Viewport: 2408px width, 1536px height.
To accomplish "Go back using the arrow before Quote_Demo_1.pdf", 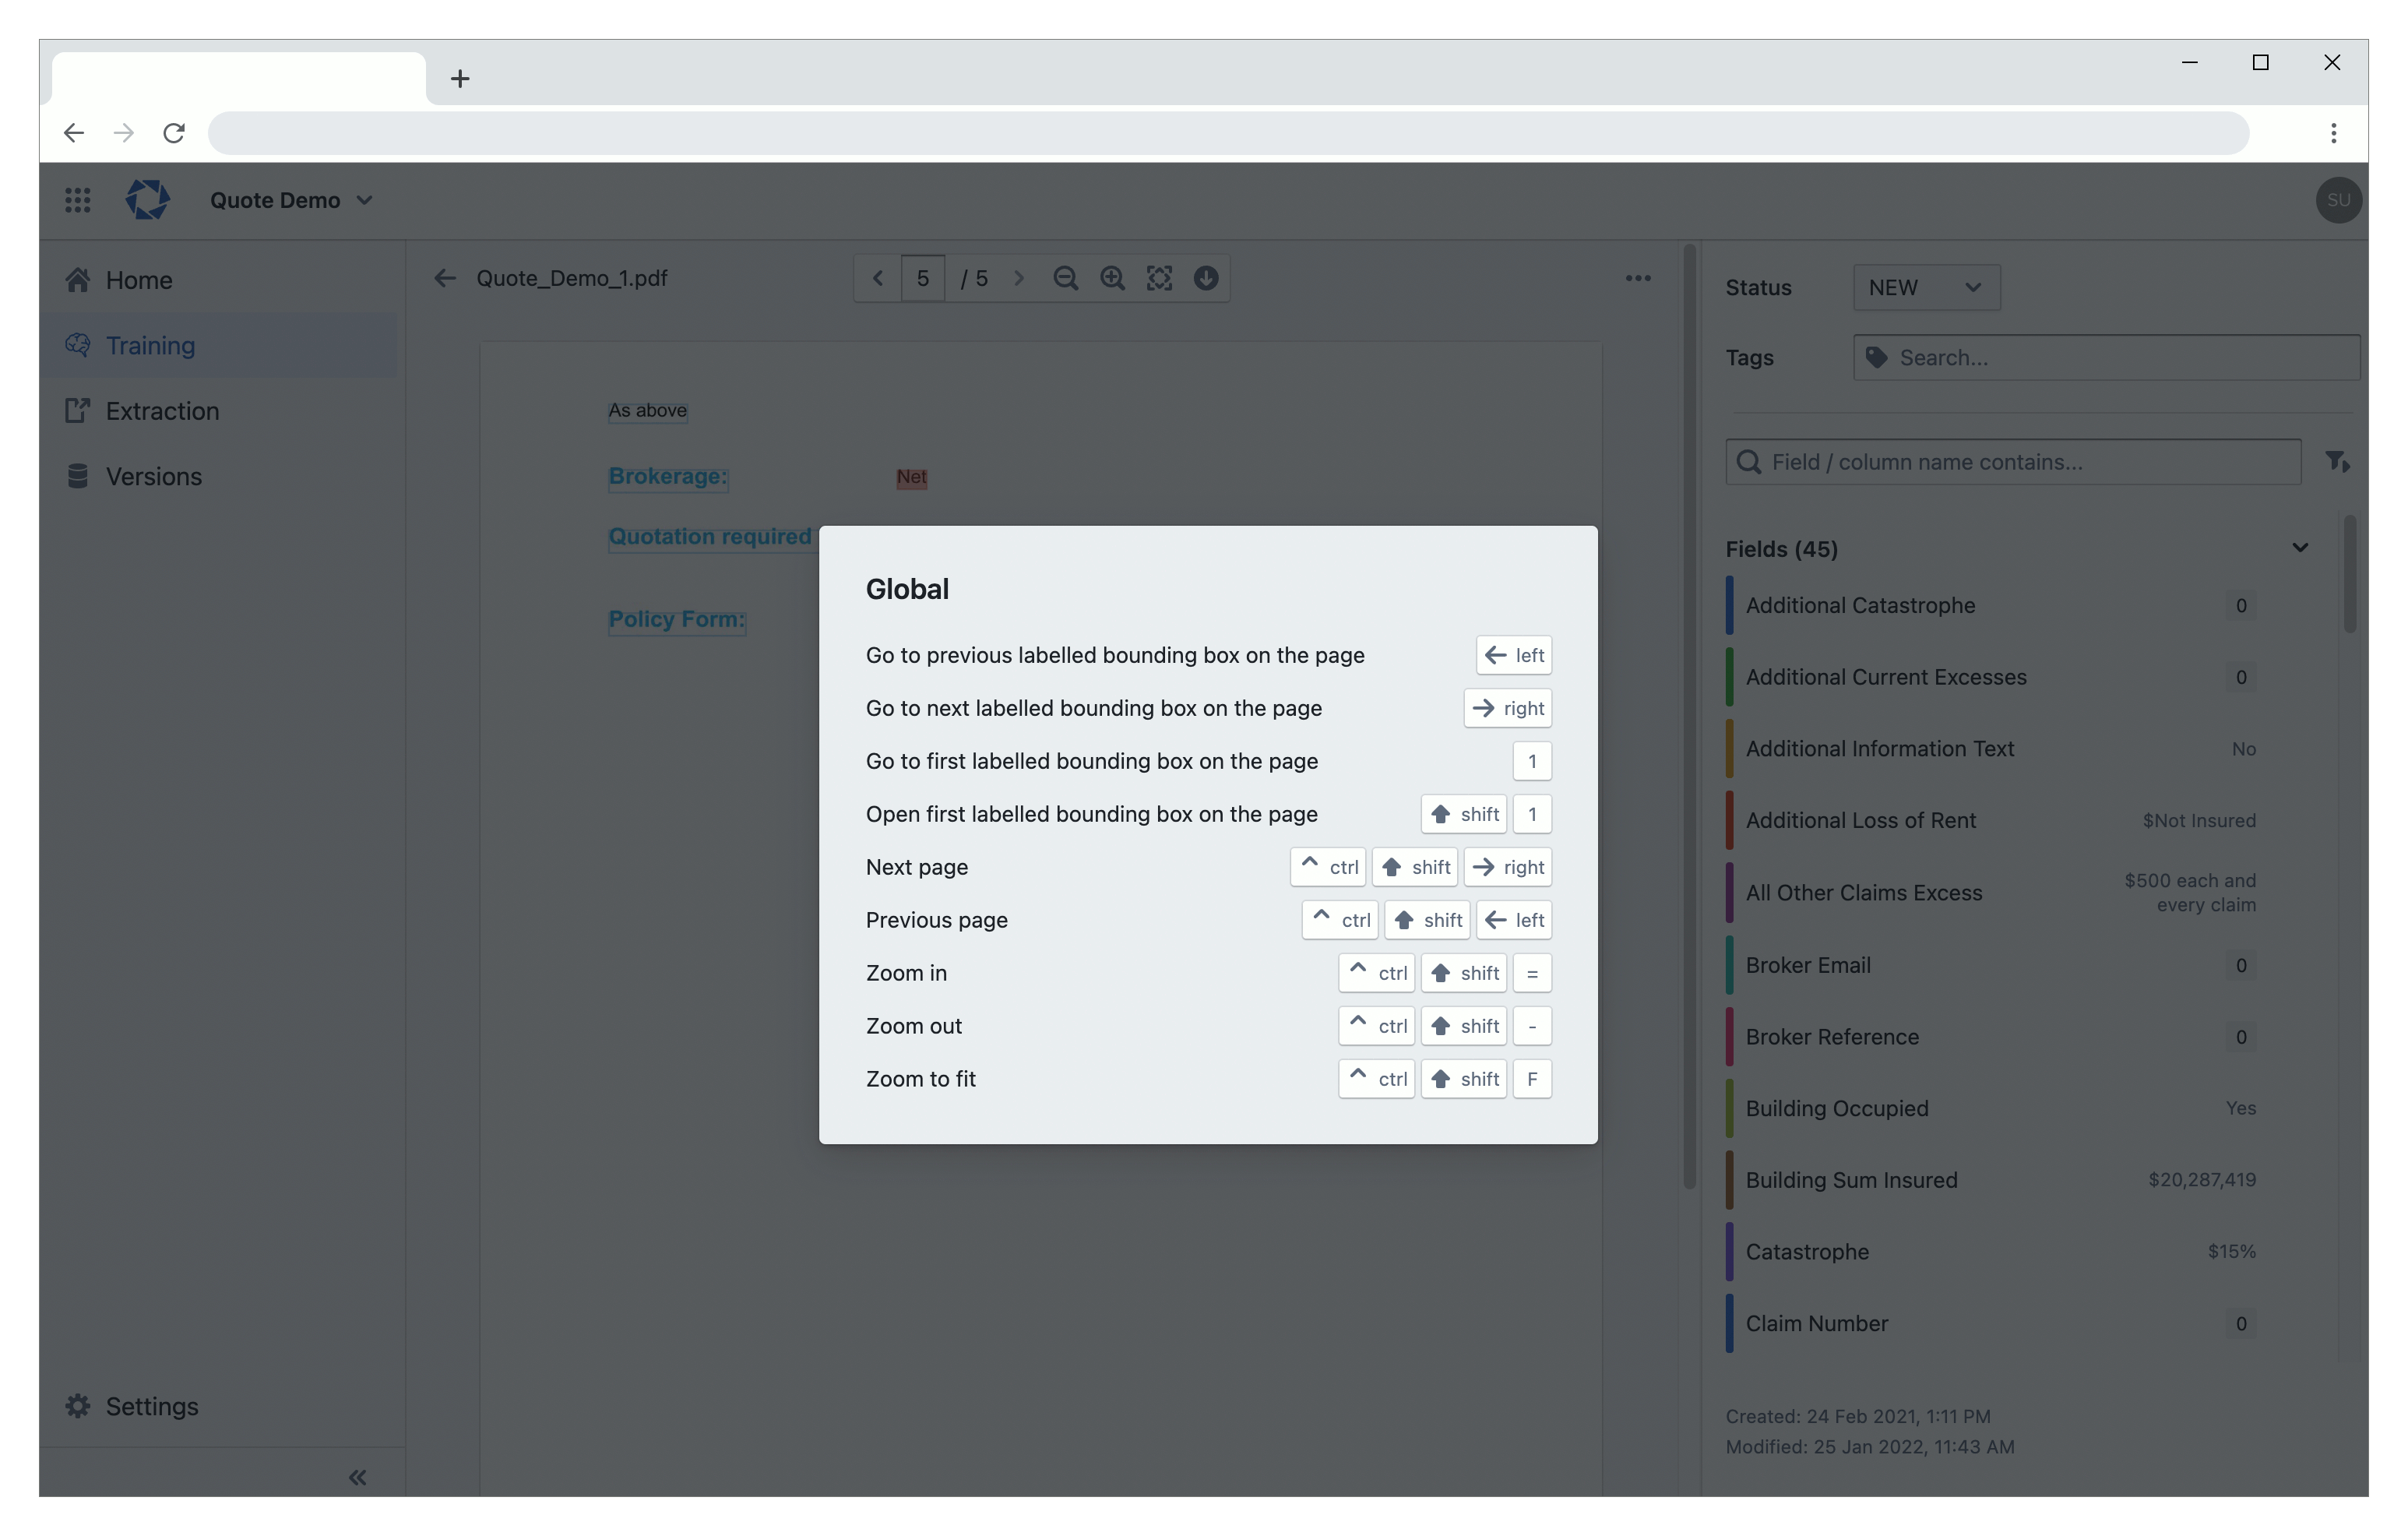I will coord(445,278).
